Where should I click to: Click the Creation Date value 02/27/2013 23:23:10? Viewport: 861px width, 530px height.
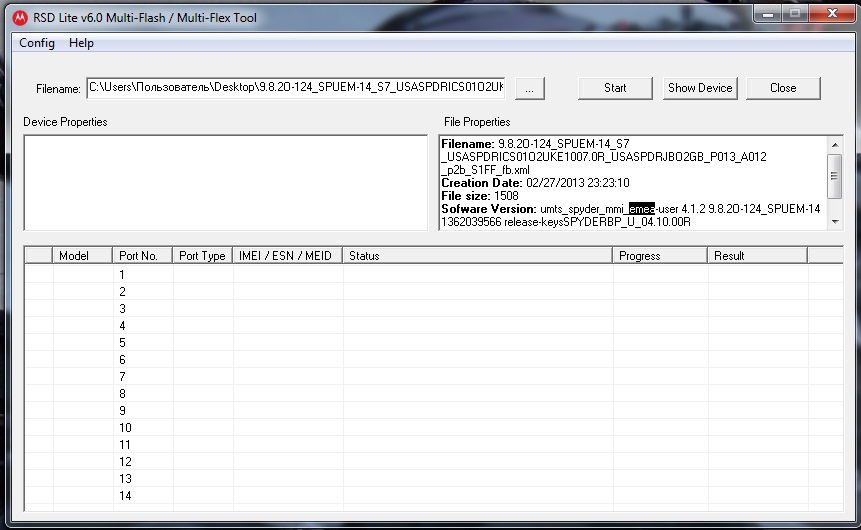pos(578,183)
